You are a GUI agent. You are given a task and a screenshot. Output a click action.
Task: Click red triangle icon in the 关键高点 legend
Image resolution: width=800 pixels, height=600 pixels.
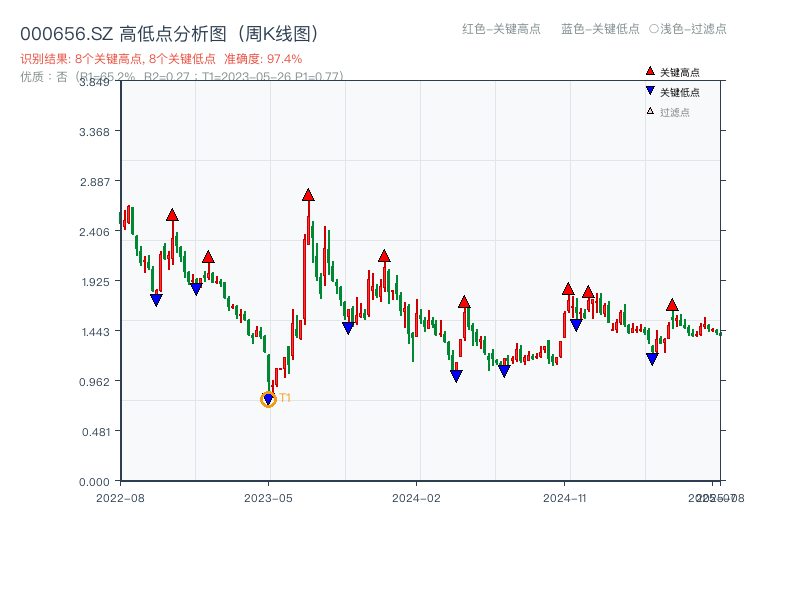coord(650,71)
